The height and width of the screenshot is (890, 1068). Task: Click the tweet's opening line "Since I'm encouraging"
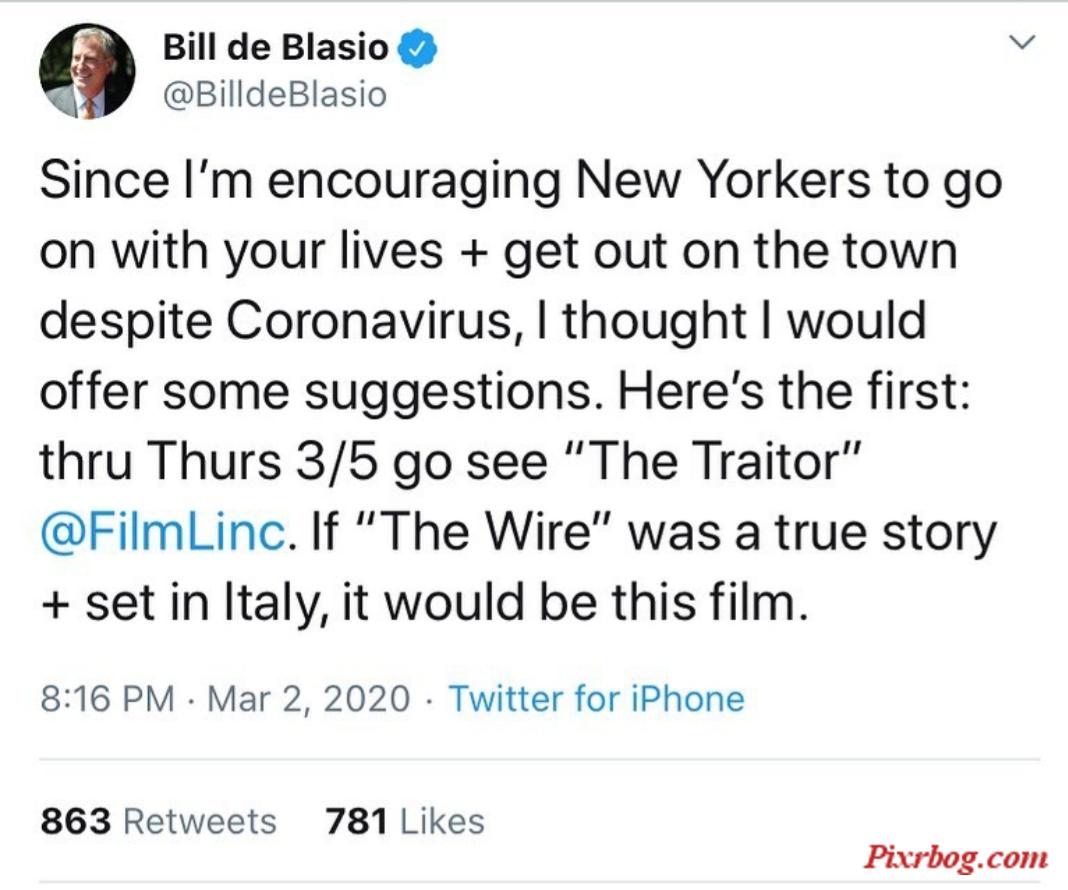[x=300, y=181]
